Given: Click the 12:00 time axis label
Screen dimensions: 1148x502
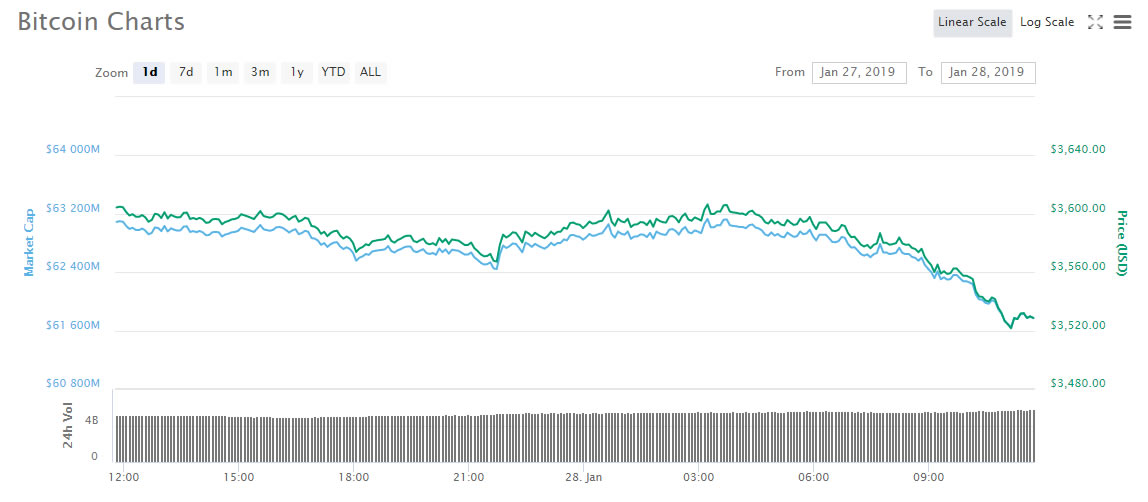Looking at the screenshot, I should tap(123, 478).
